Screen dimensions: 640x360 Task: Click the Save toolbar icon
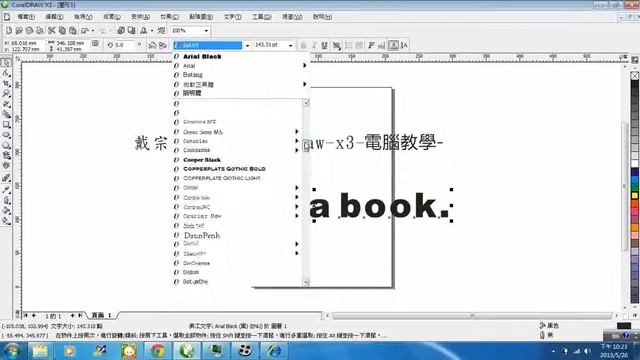pos(29,31)
